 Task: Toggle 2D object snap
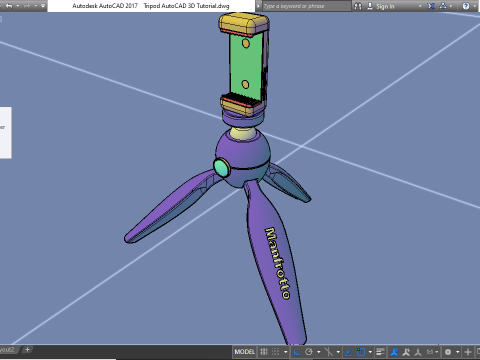click(x=361, y=352)
